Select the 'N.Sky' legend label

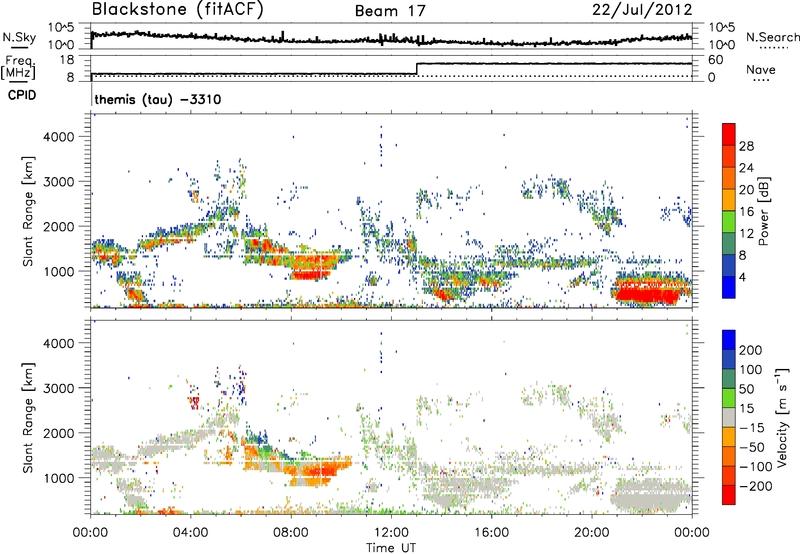click(x=19, y=37)
